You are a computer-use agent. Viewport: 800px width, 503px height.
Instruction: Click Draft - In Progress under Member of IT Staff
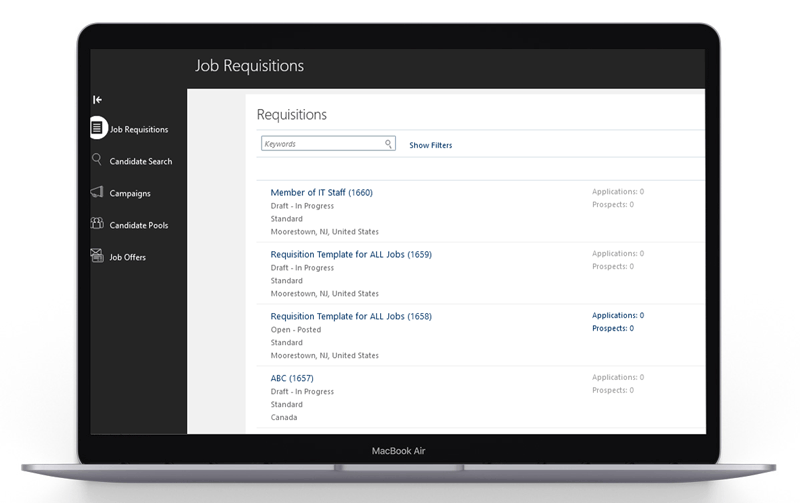302,206
